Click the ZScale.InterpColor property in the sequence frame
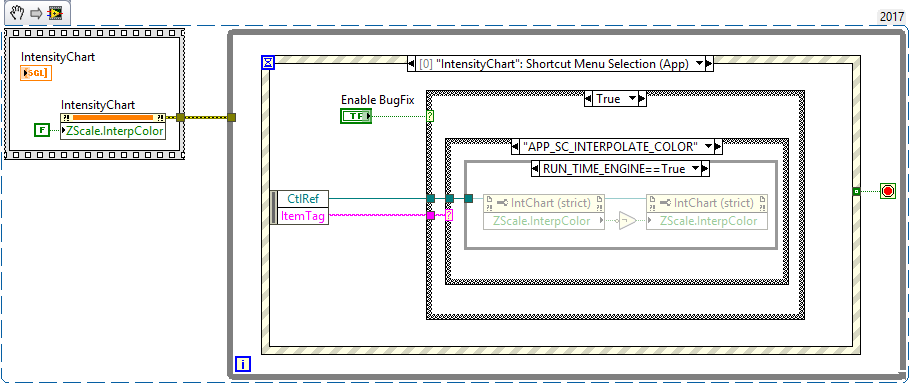 point(113,131)
